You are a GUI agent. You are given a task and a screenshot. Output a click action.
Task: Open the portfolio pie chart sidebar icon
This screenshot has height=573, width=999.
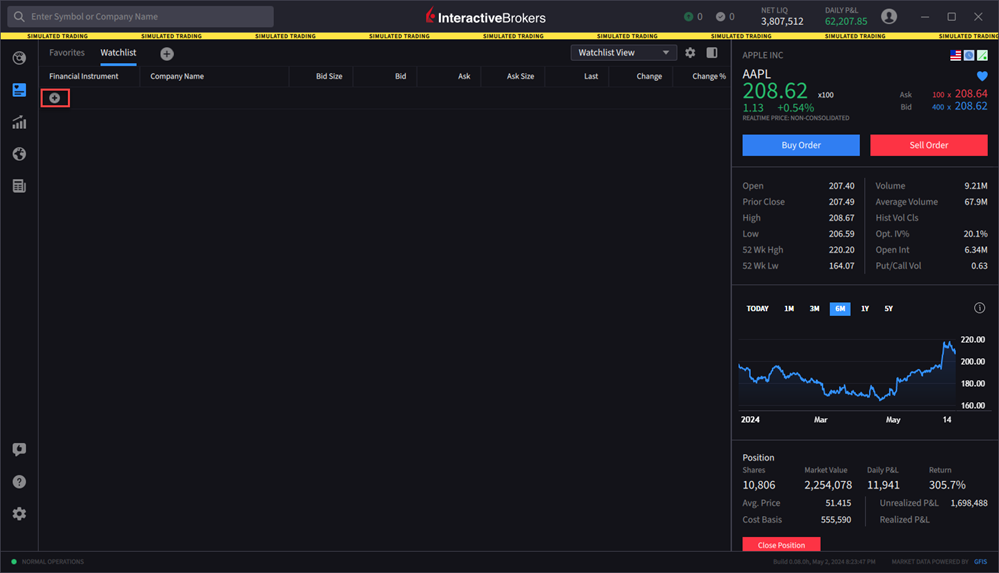[19, 58]
